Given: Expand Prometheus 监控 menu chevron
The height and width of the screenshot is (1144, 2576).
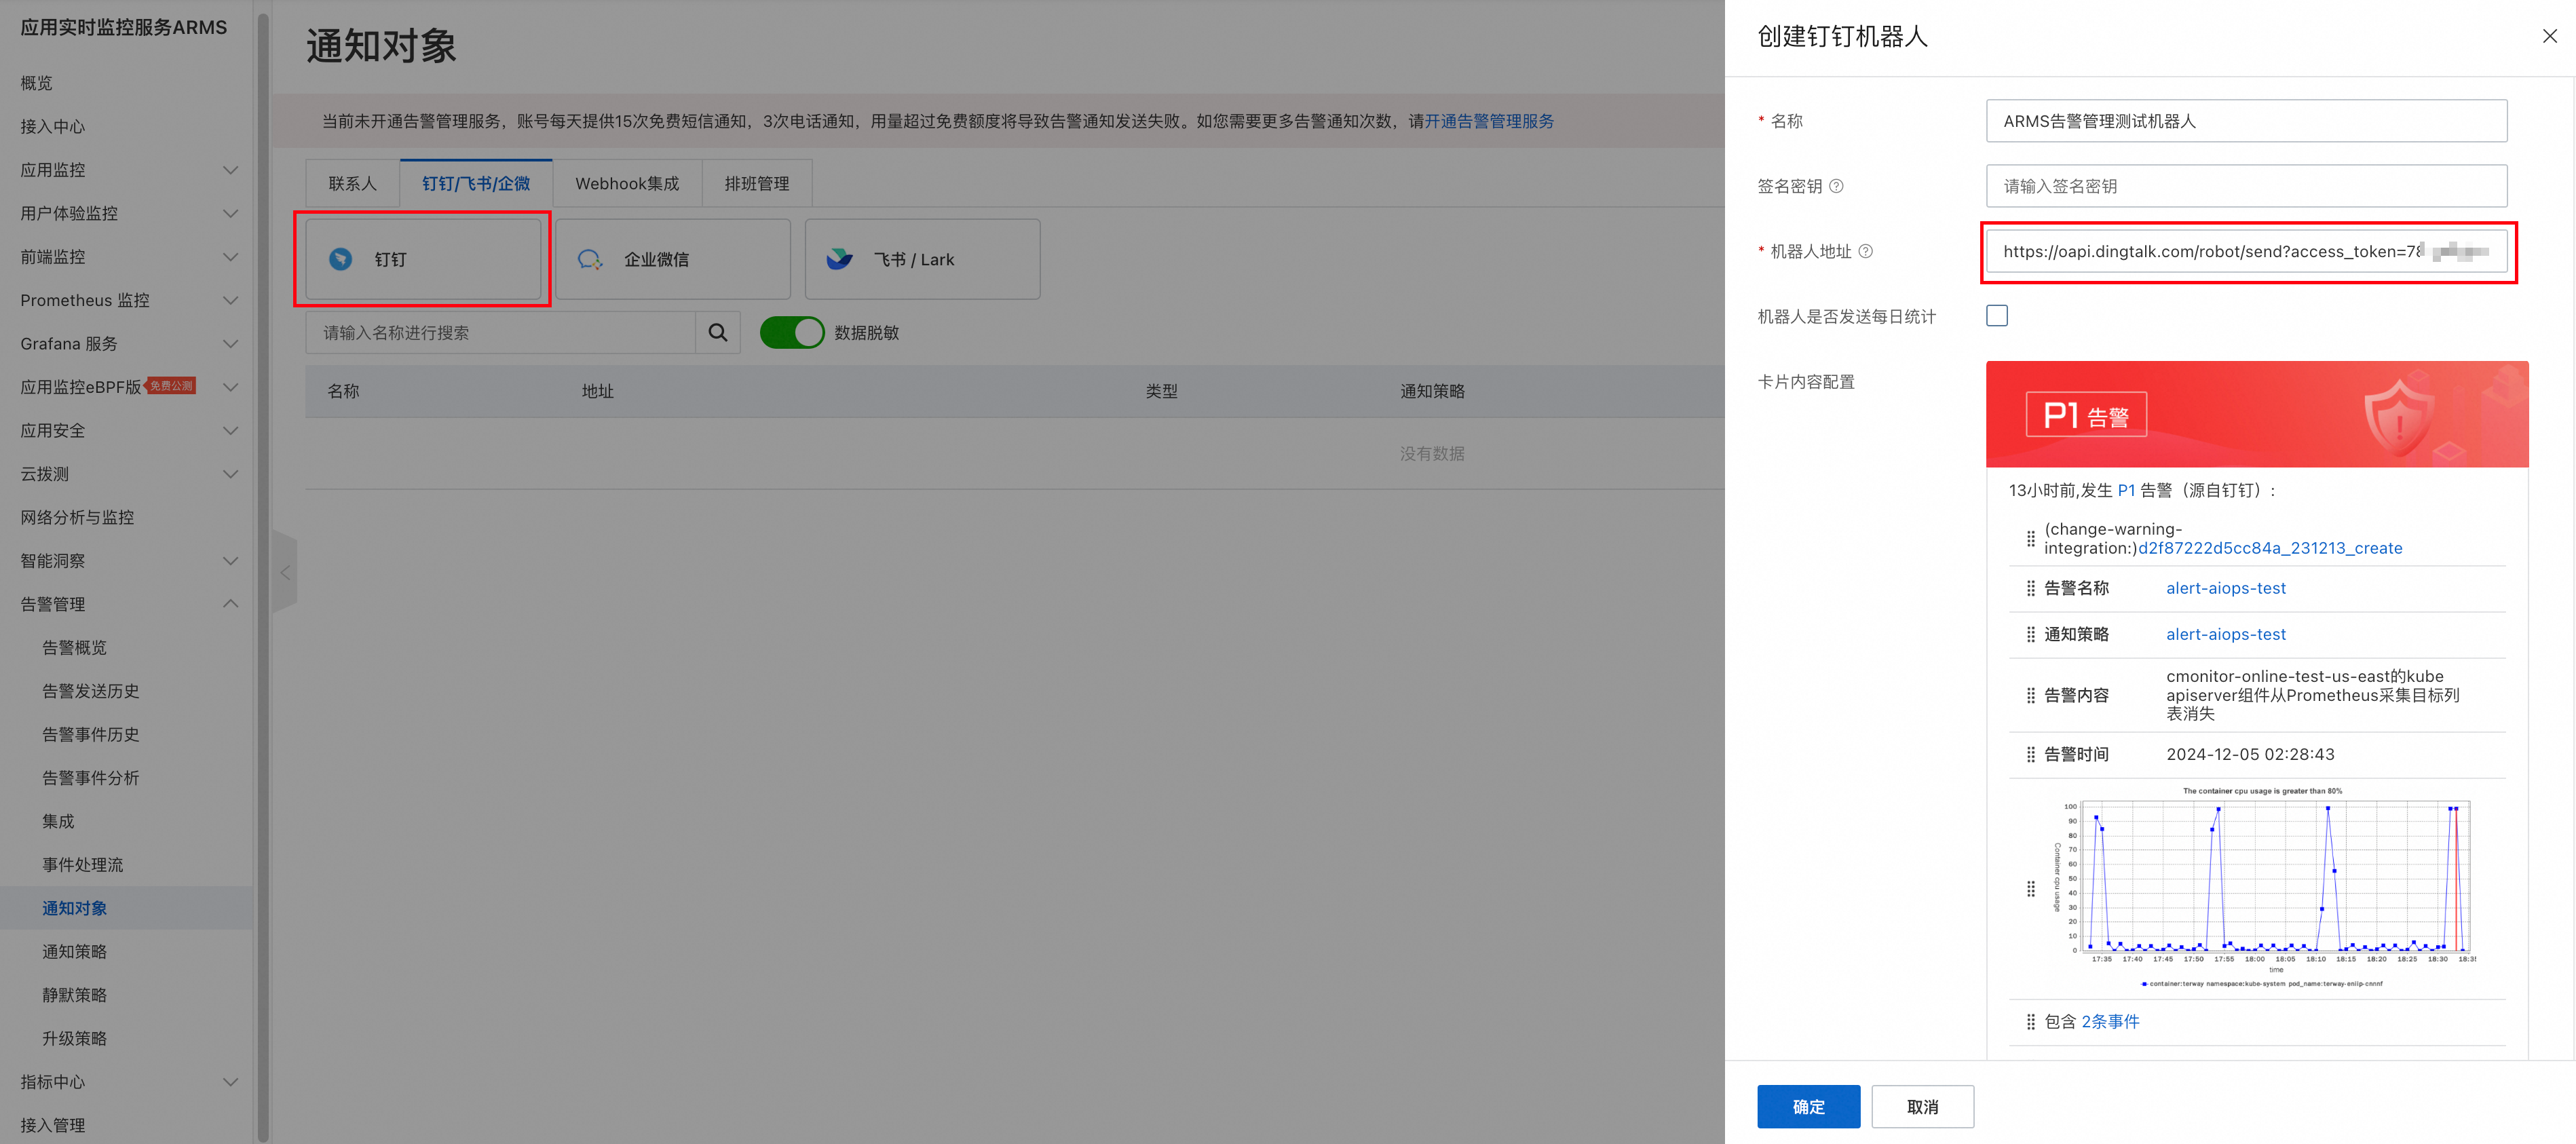Looking at the screenshot, I should pos(230,300).
